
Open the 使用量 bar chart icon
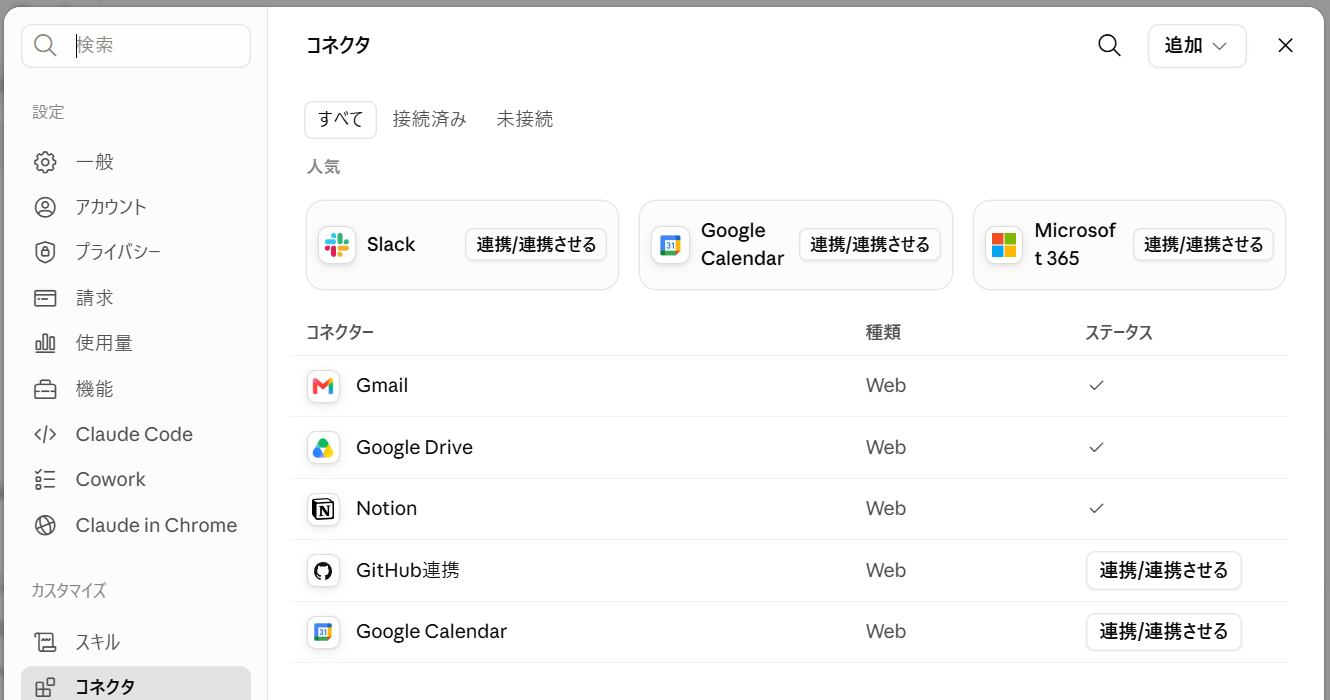point(45,343)
